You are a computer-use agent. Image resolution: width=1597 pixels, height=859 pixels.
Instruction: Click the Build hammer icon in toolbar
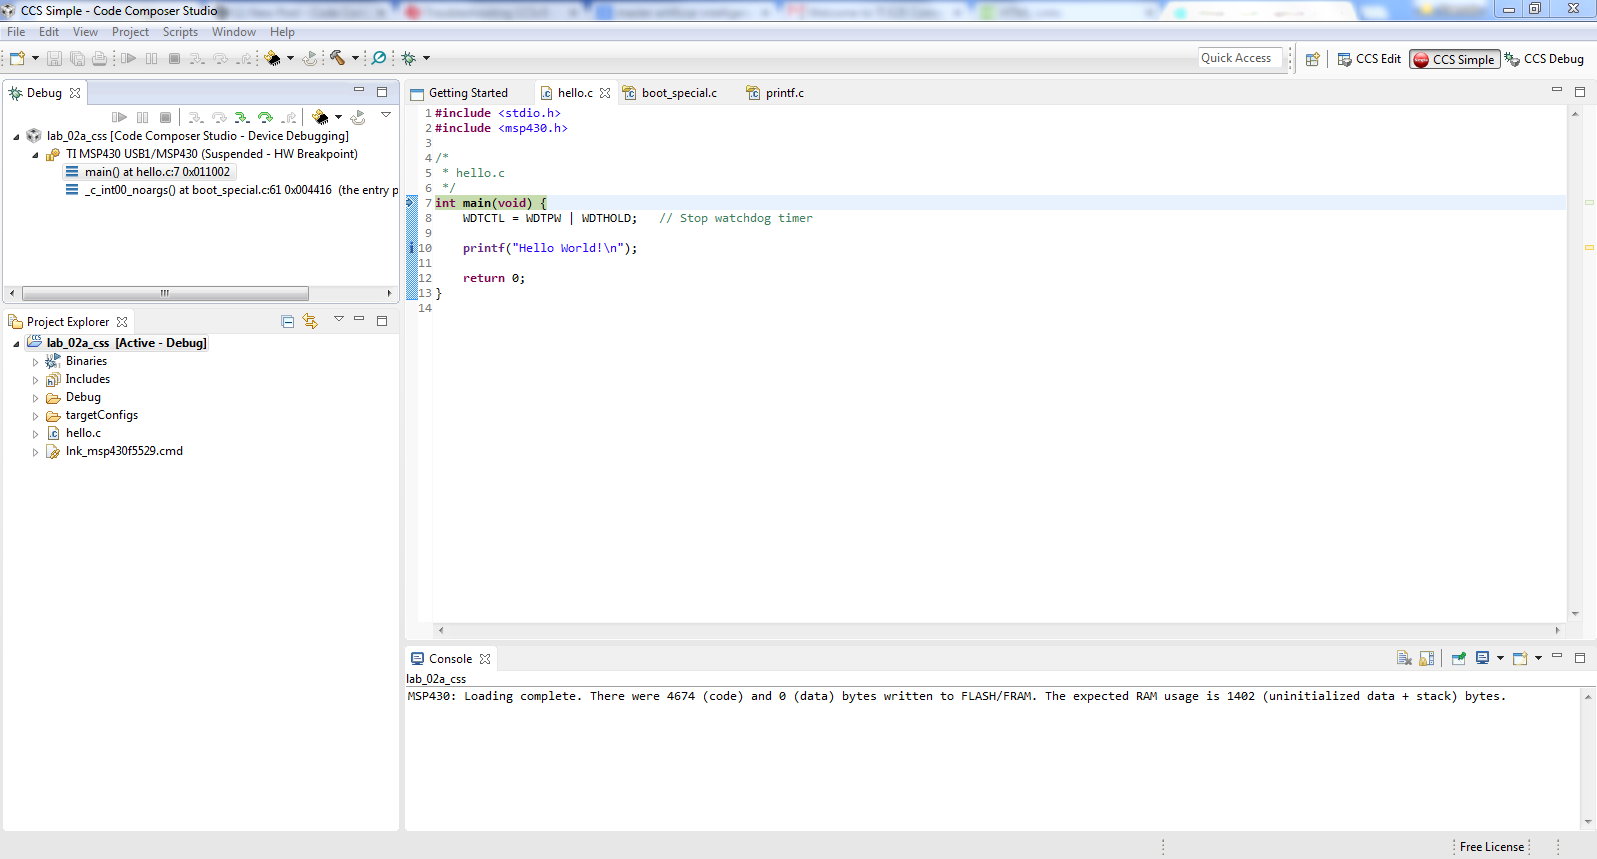pyautogui.click(x=337, y=58)
